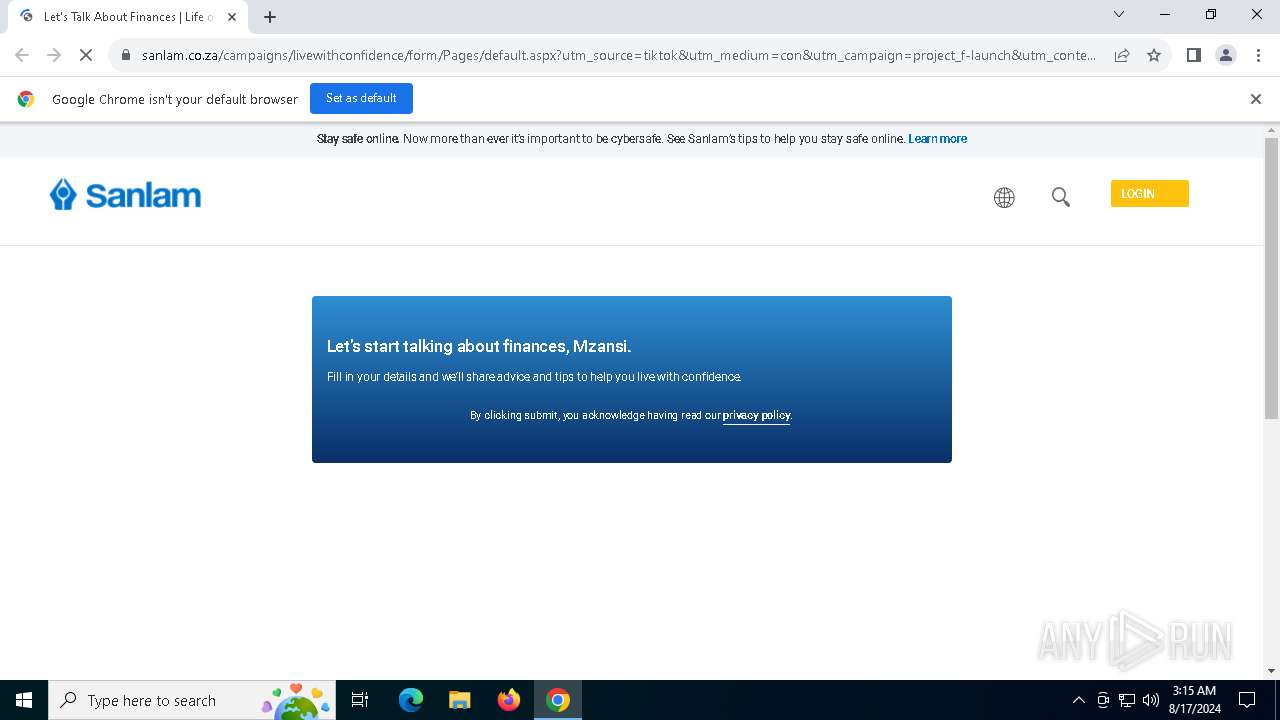Open the taskbar clock and date
The height and width of the screenshot is (720, 1280).
click(x=1195, y=700)
